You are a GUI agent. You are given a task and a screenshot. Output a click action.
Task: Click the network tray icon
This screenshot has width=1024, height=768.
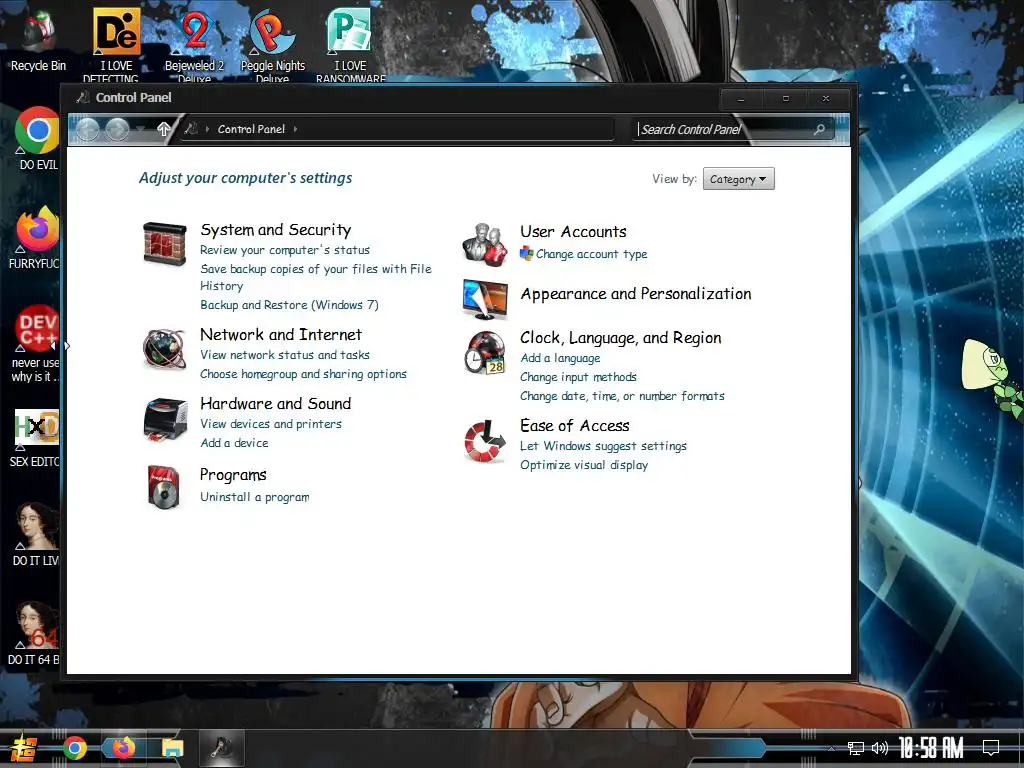tap(855, 748)
